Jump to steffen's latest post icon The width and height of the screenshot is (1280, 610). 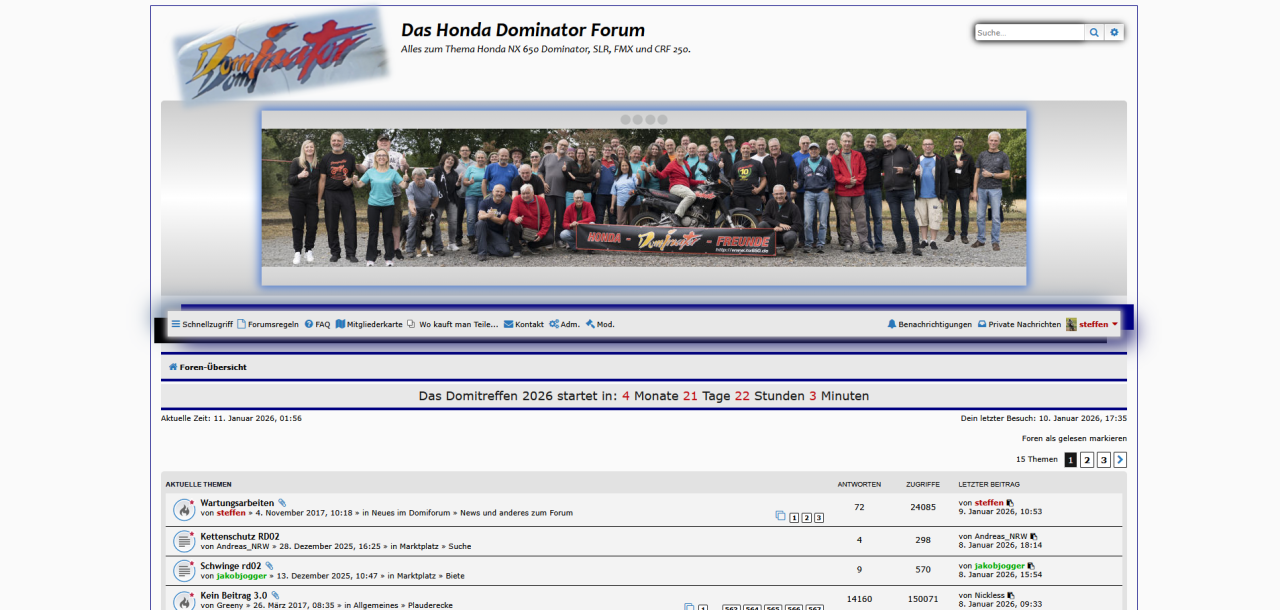(x=1010, y=503)
